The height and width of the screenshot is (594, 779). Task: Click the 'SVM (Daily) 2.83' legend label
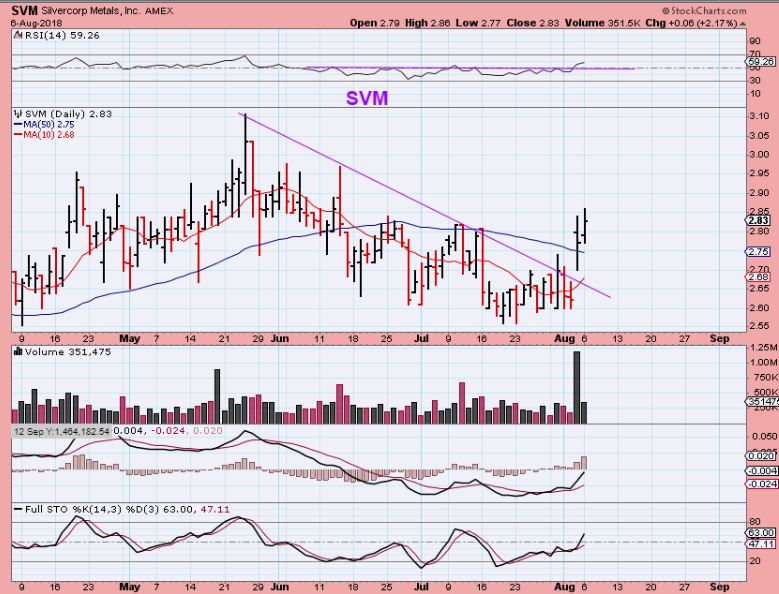pyautogui.click(x=68, y=114)
